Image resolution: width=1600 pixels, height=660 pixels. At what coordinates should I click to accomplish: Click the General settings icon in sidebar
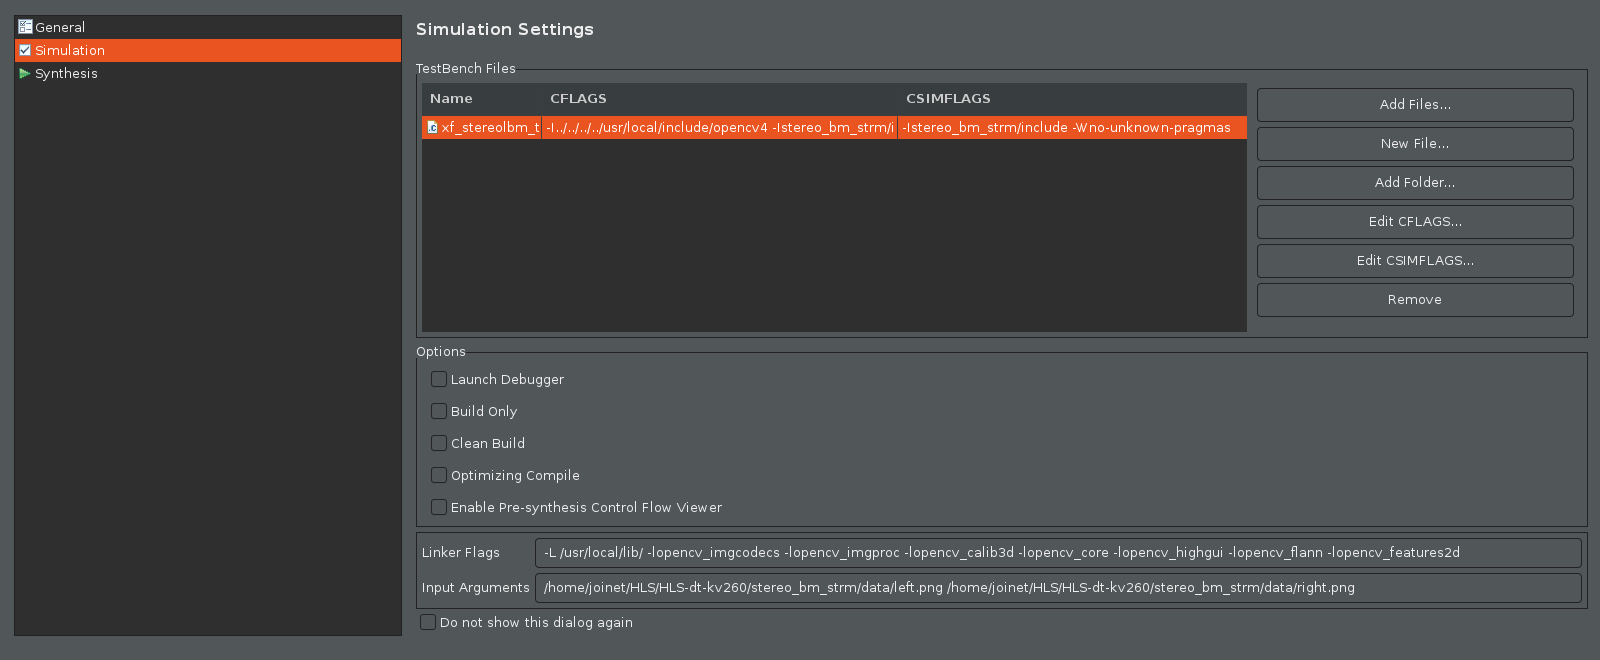coord(25,27)
